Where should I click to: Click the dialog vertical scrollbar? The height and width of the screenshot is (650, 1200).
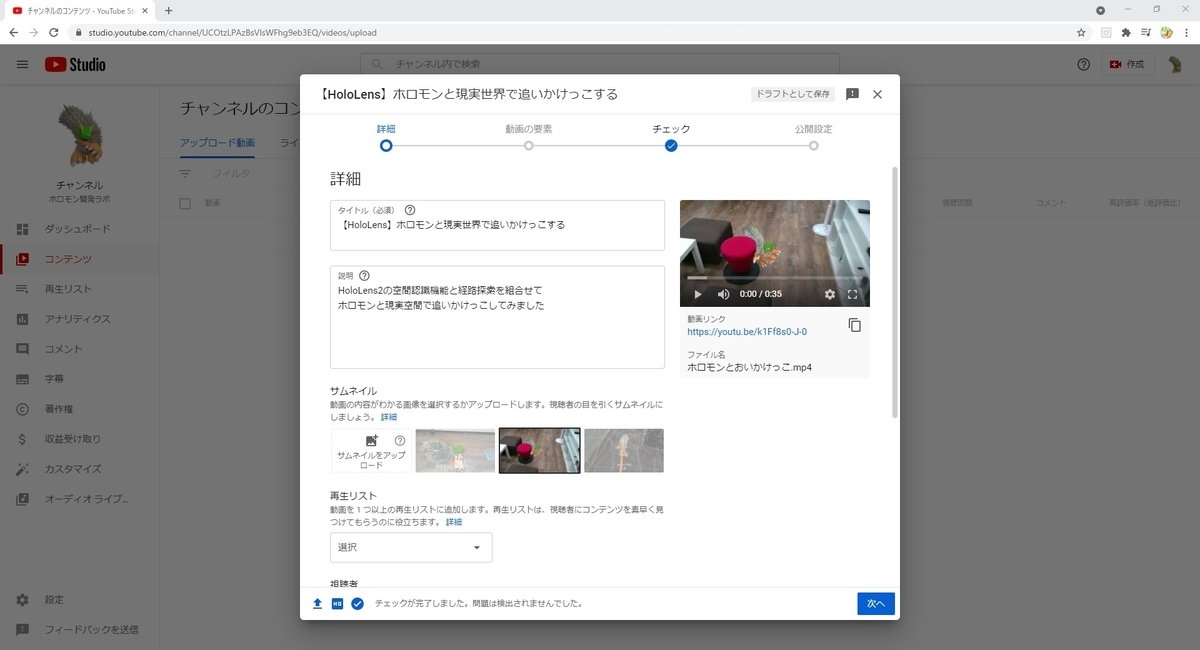pos(895,292)
